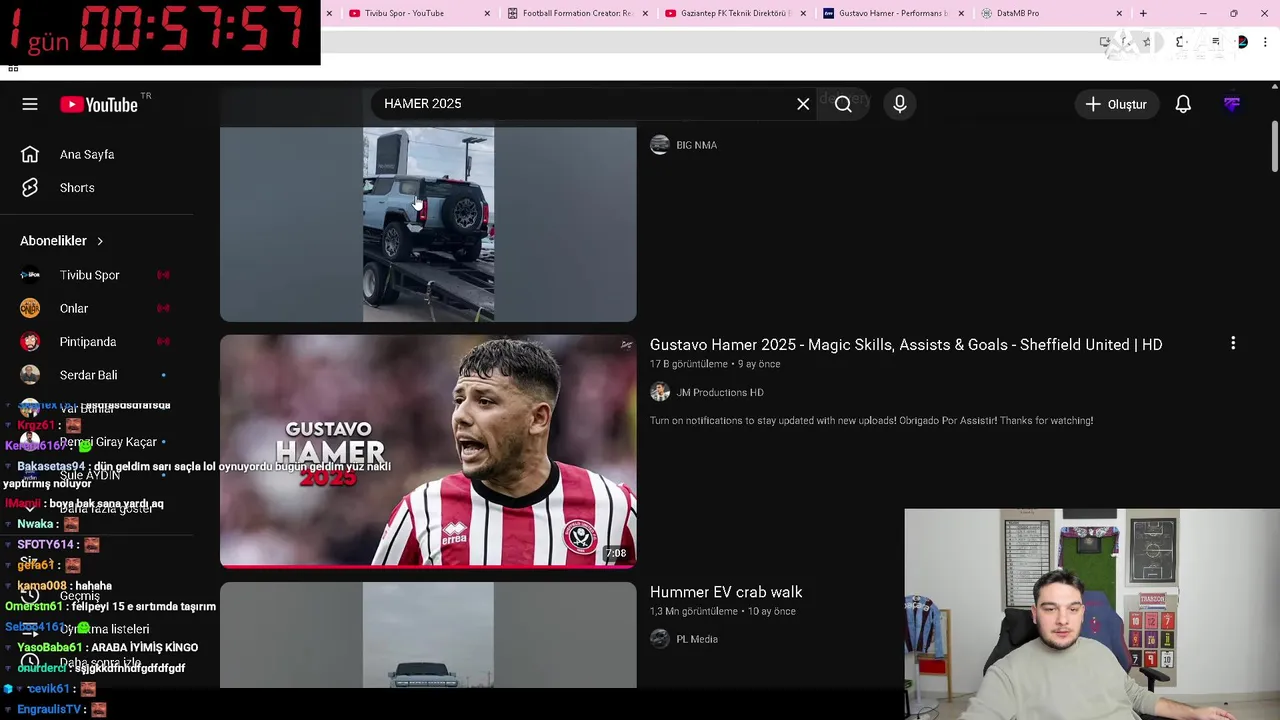Clear the search box with the X icon
Viewport: 1280px width, 720px height.
click(x=803, y=104)
